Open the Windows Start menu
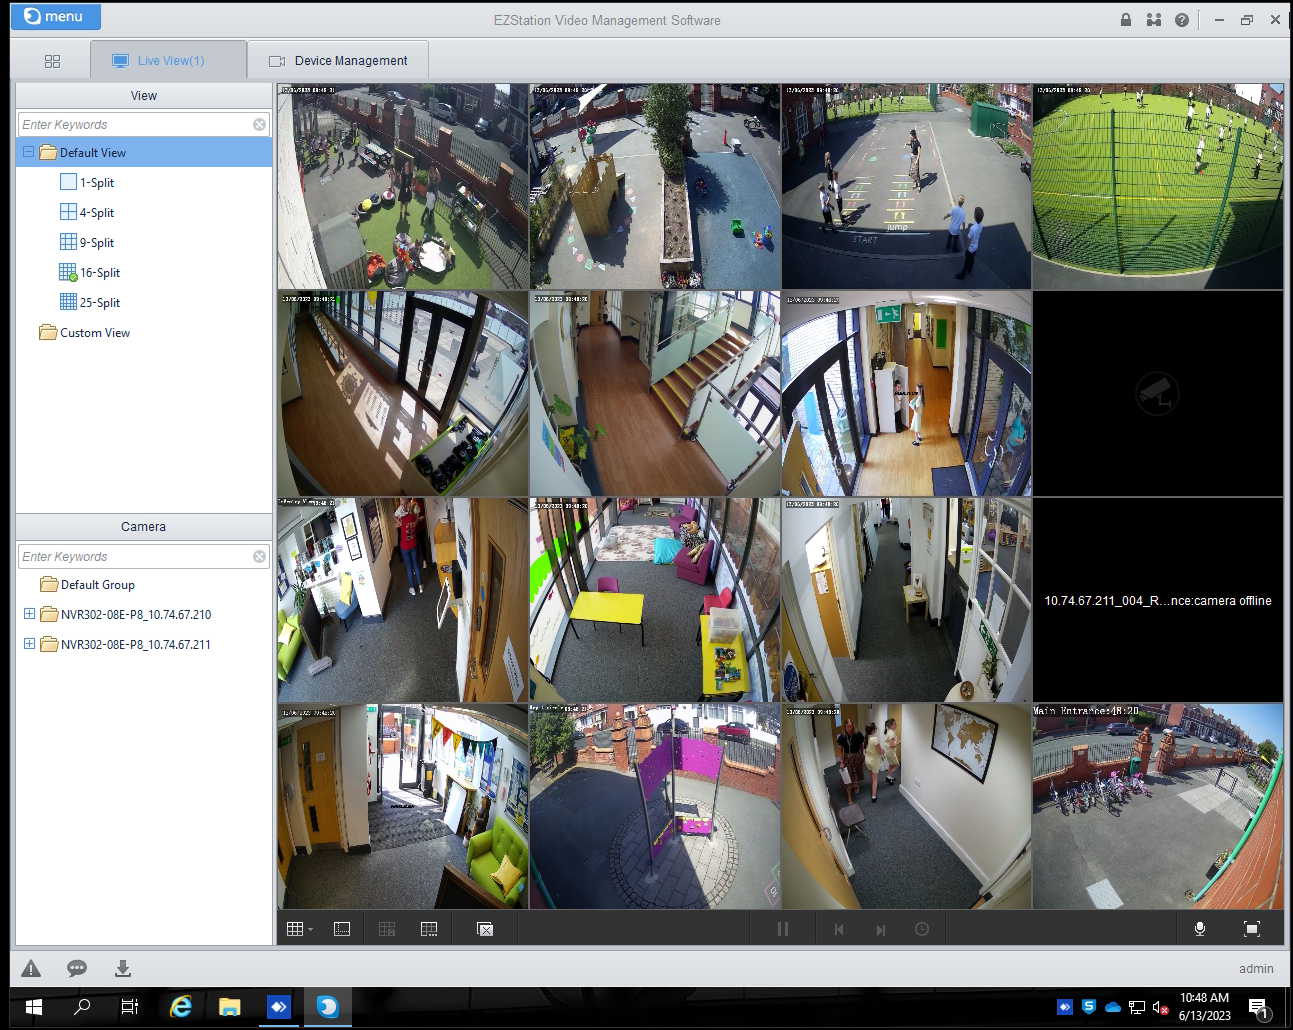 [33, 1007]
